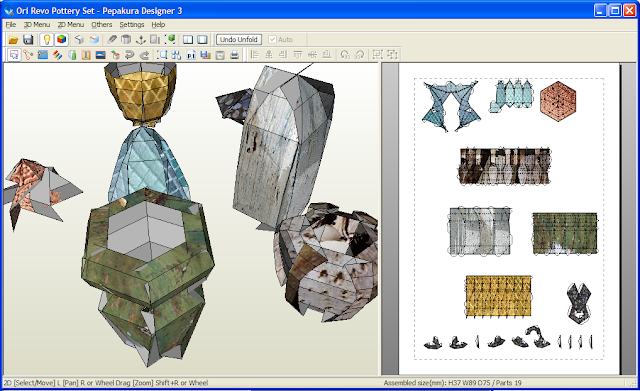Click the align bottom icon
The width and height of the screenshot is (640, 391).
(327, 55)
